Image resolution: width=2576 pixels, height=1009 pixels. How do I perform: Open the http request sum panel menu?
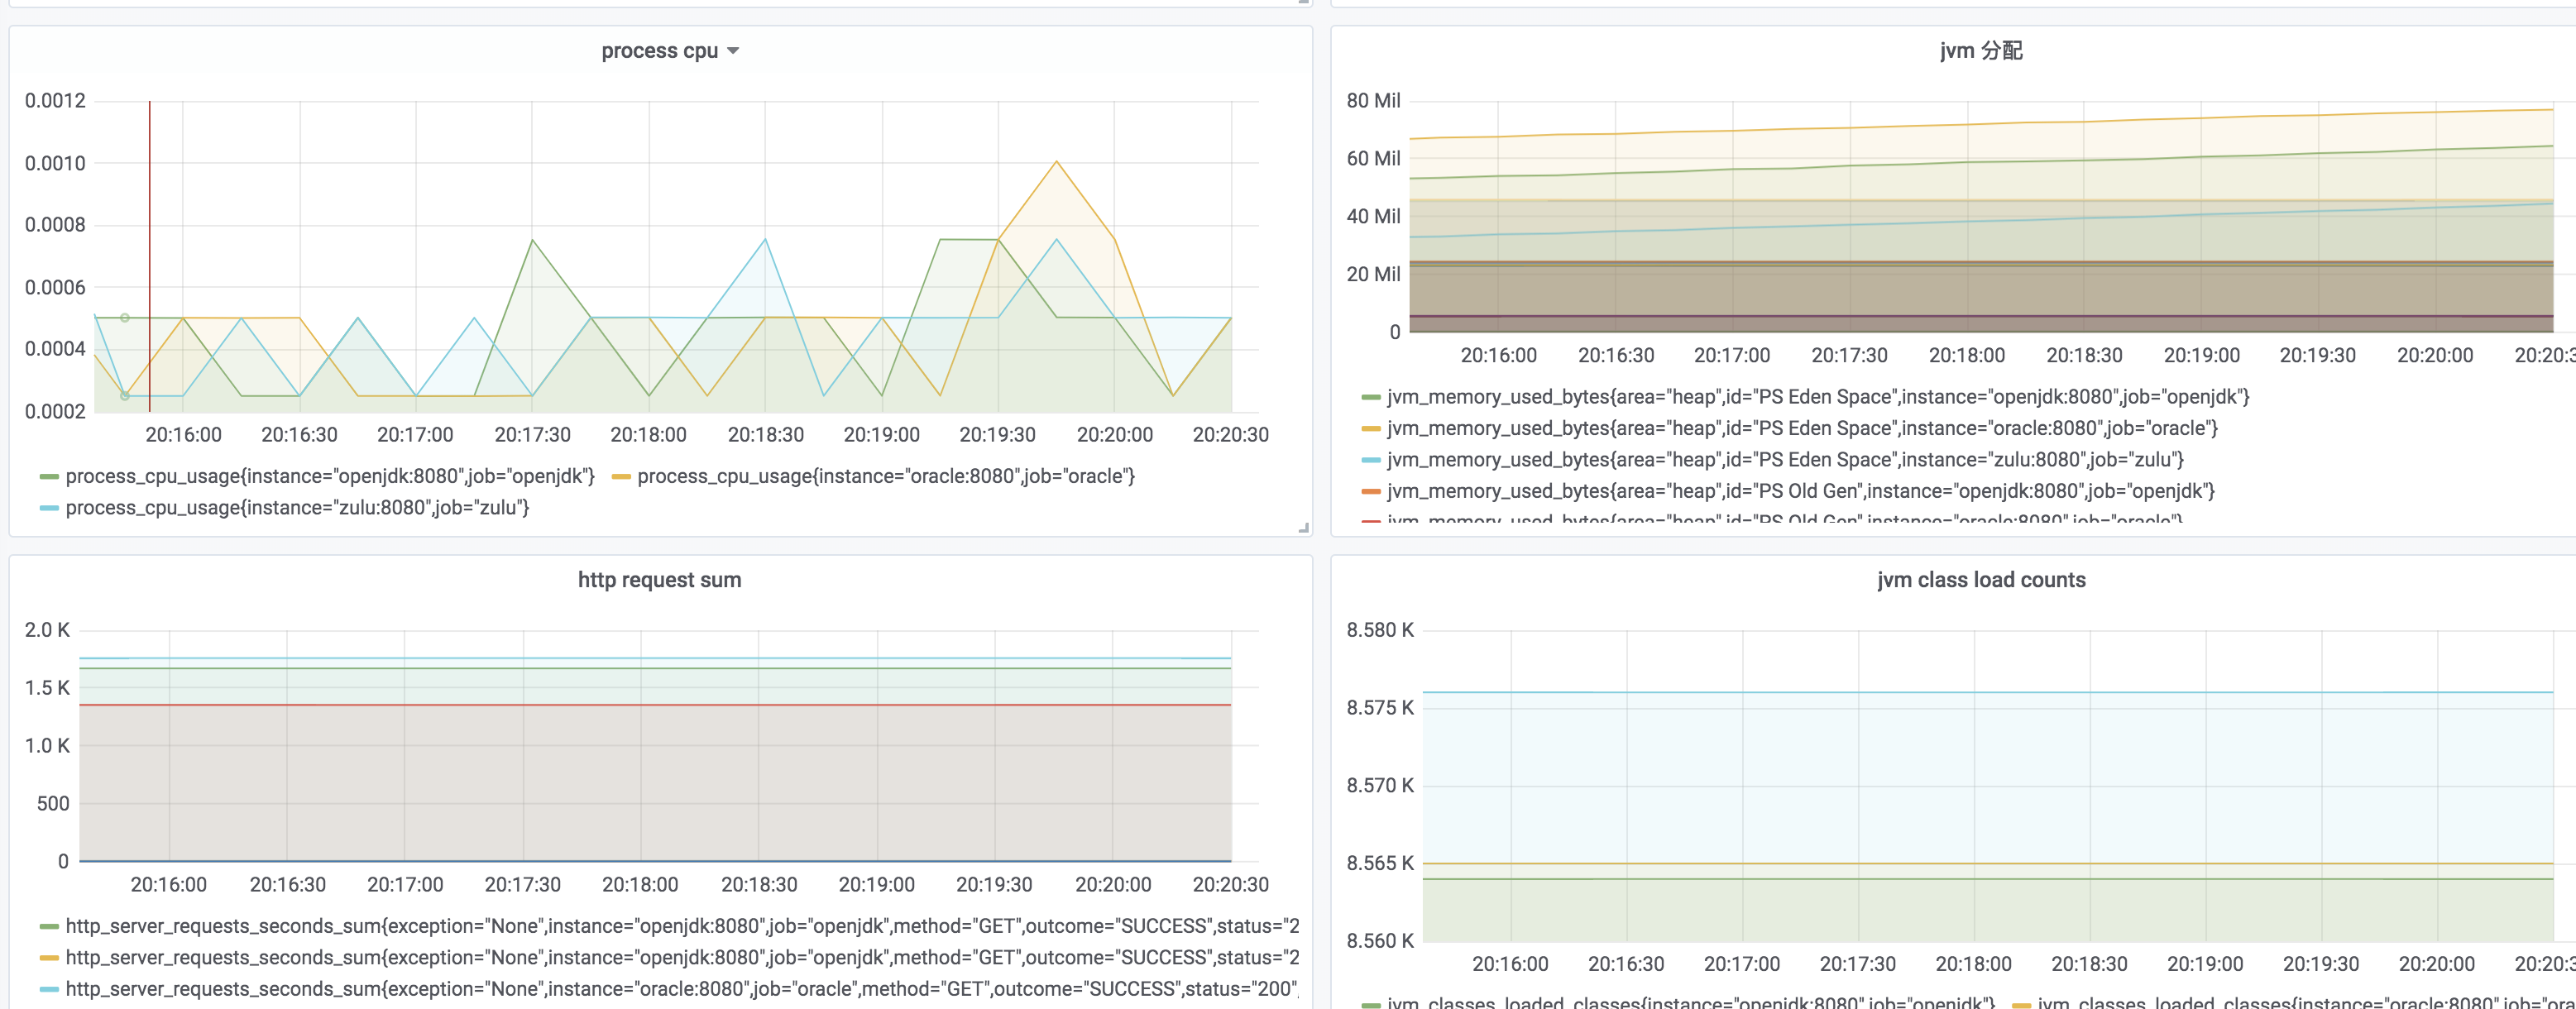(659, 580)
